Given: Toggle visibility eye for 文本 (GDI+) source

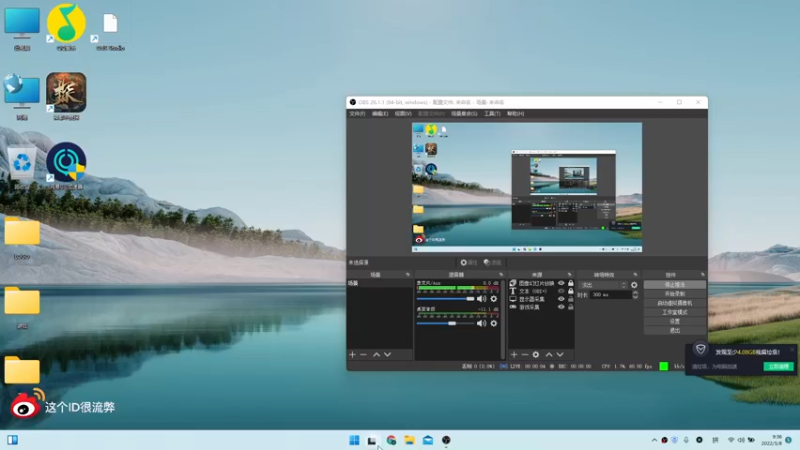Looking at the screenshot, I should click(x=561, y=291).
